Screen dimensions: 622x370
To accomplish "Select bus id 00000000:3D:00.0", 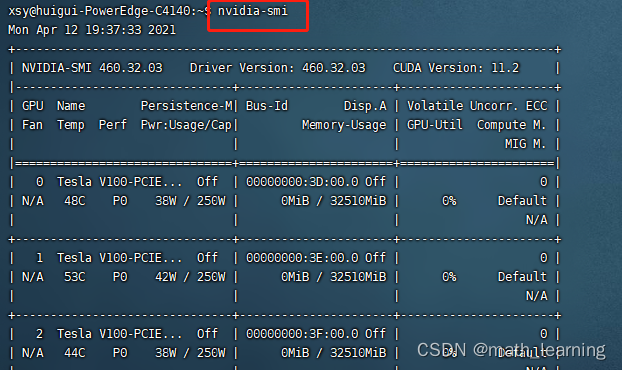I will (302, 182).
